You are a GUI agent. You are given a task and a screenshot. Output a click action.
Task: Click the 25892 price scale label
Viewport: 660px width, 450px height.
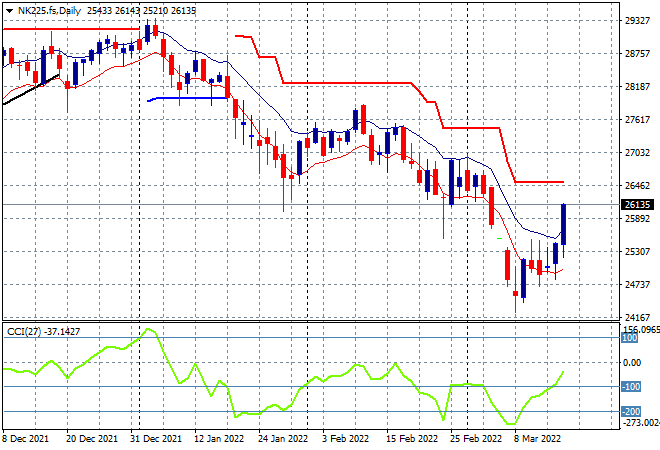point(637,218)
